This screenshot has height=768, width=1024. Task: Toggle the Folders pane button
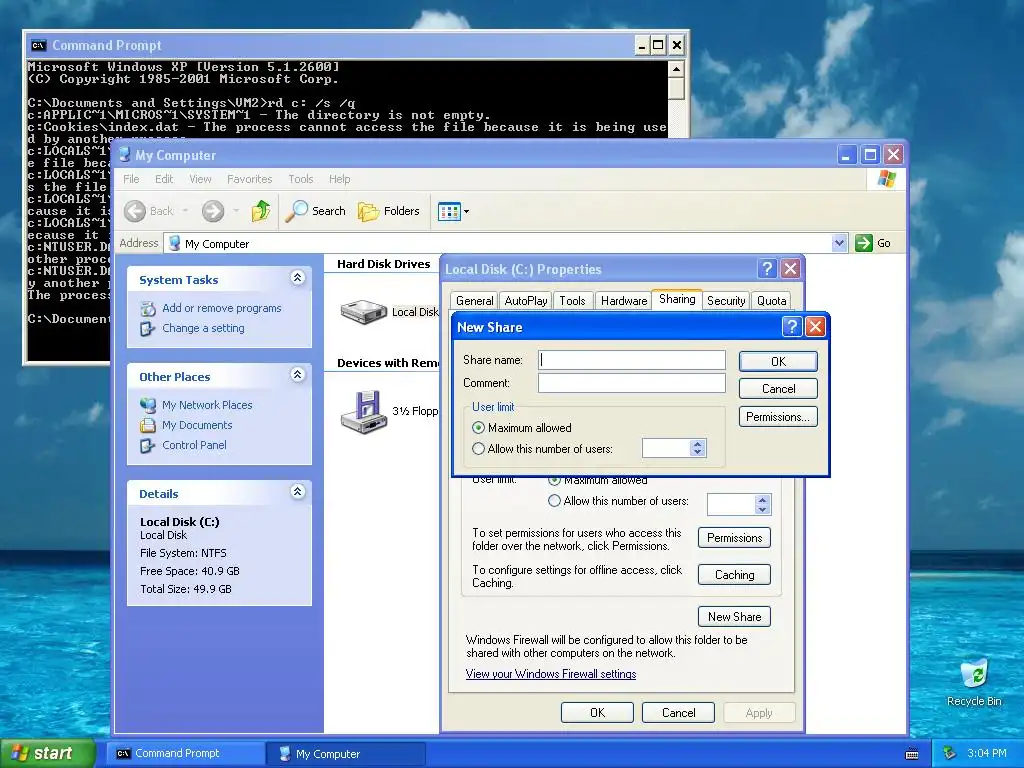tap(389, 211)
